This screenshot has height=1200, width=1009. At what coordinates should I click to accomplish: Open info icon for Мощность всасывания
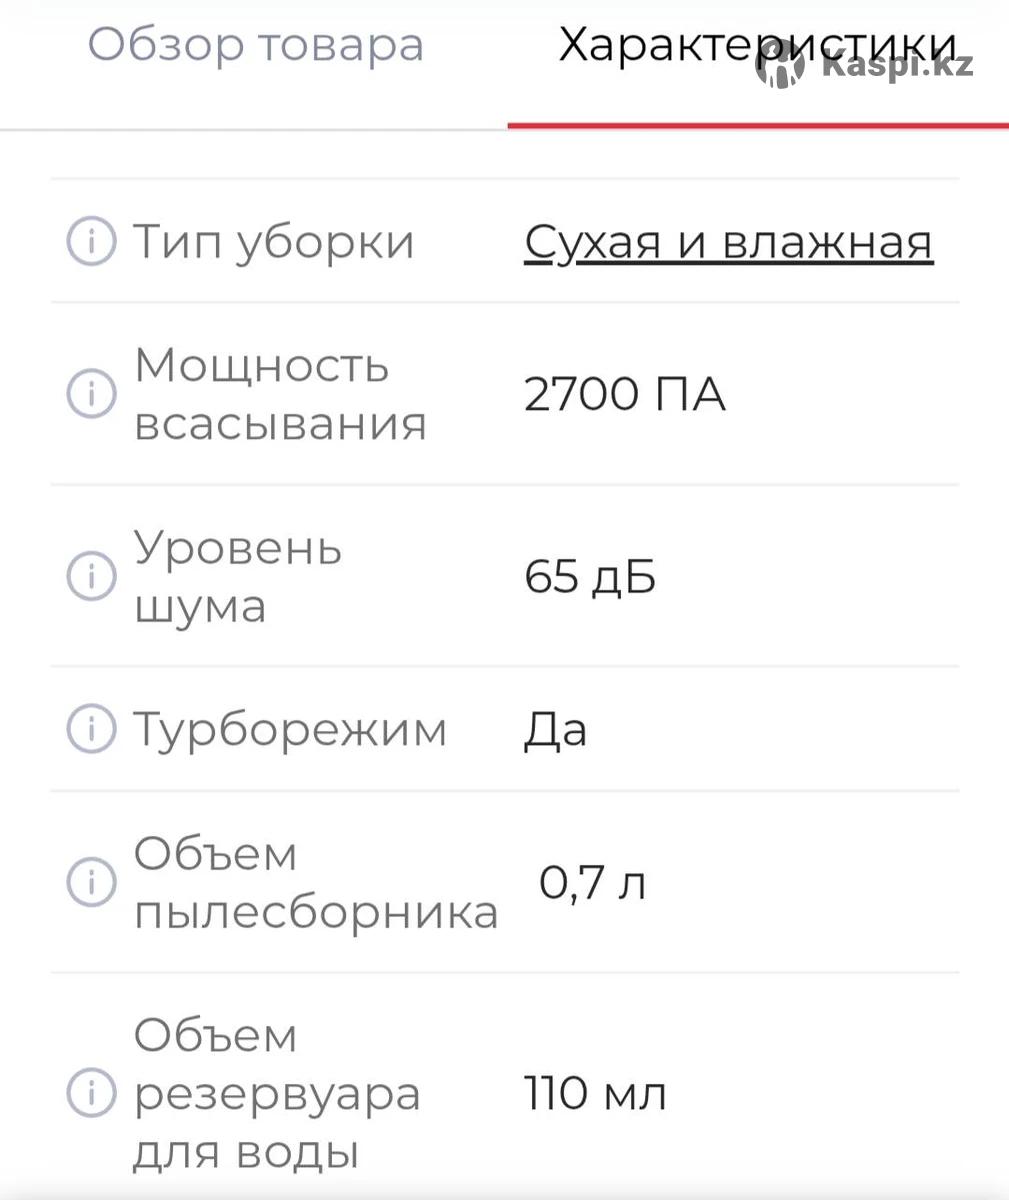coord(91,394)
